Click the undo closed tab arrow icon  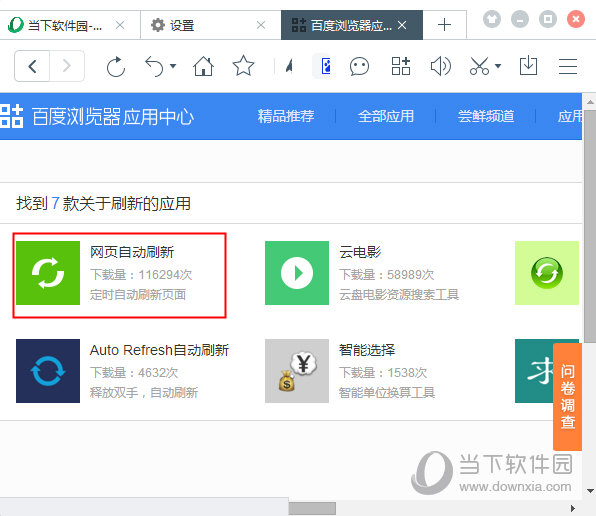point(154,66)
